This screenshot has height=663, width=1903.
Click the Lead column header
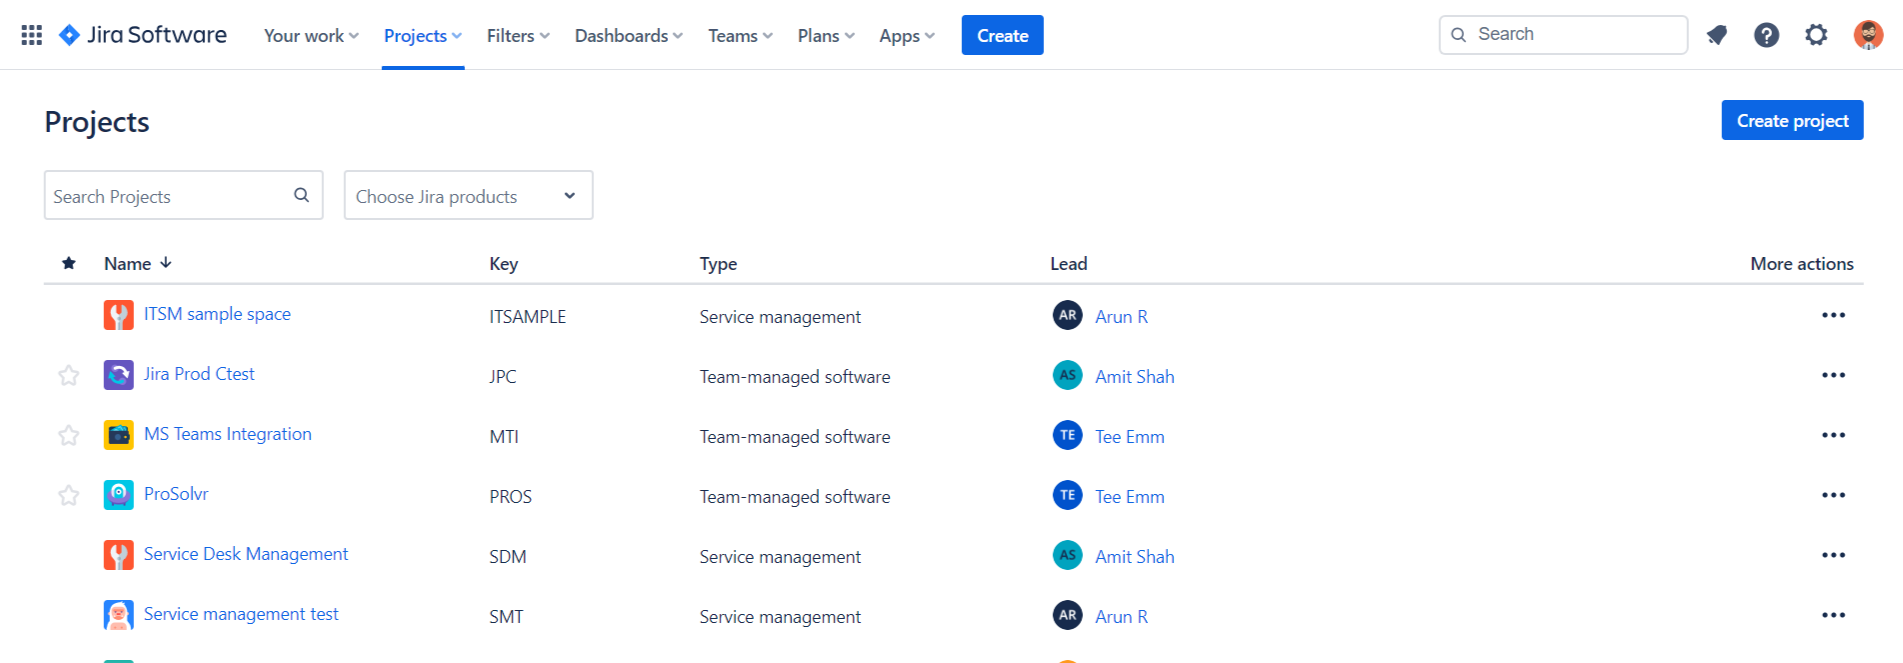[1068, 264]
